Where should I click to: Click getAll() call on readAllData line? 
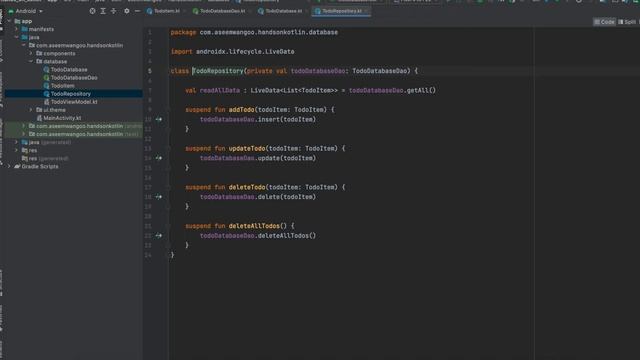coord(421,90)
